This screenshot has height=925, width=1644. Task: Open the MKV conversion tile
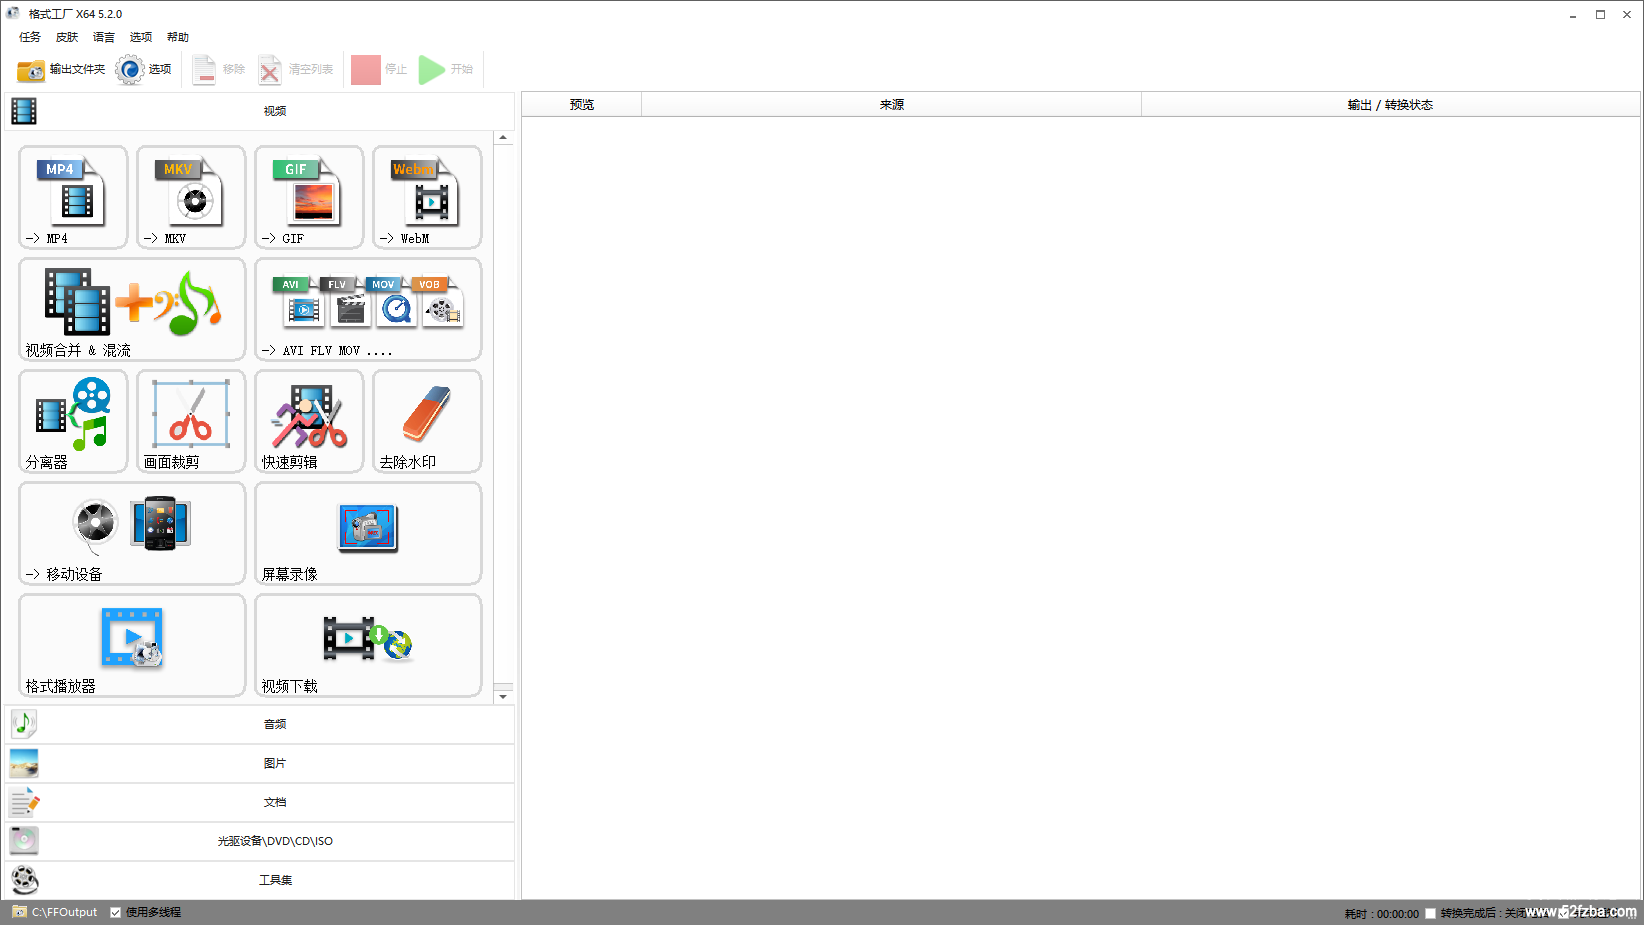(191, 197)
